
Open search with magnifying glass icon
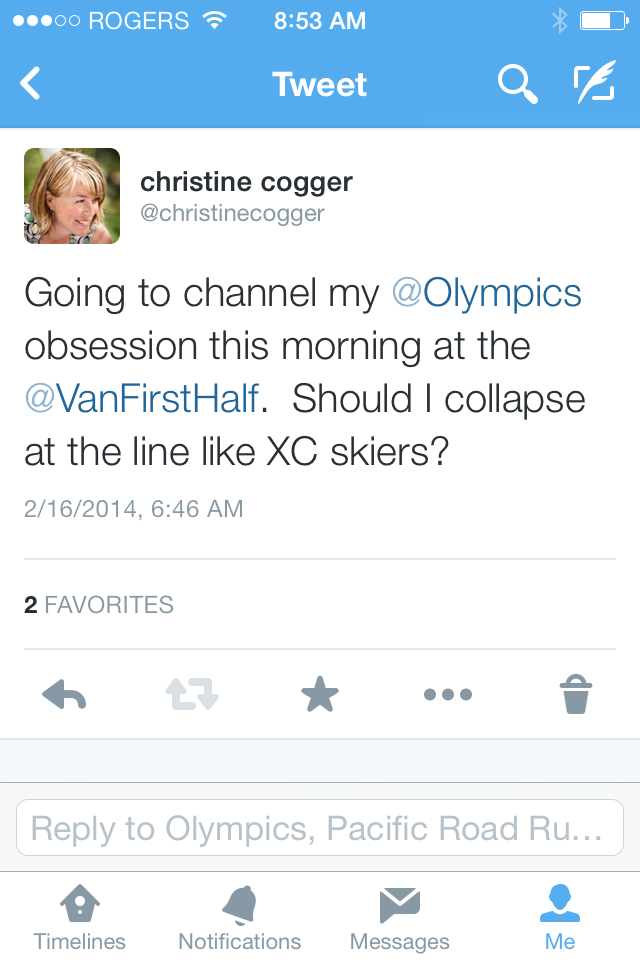(x=517, y=84)
